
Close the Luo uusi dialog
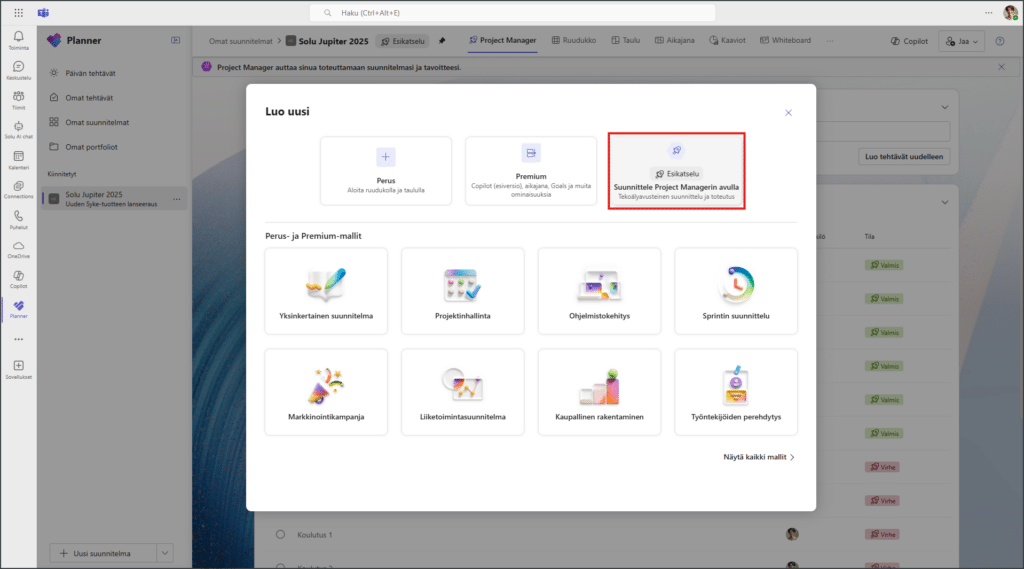pos(788,113)
